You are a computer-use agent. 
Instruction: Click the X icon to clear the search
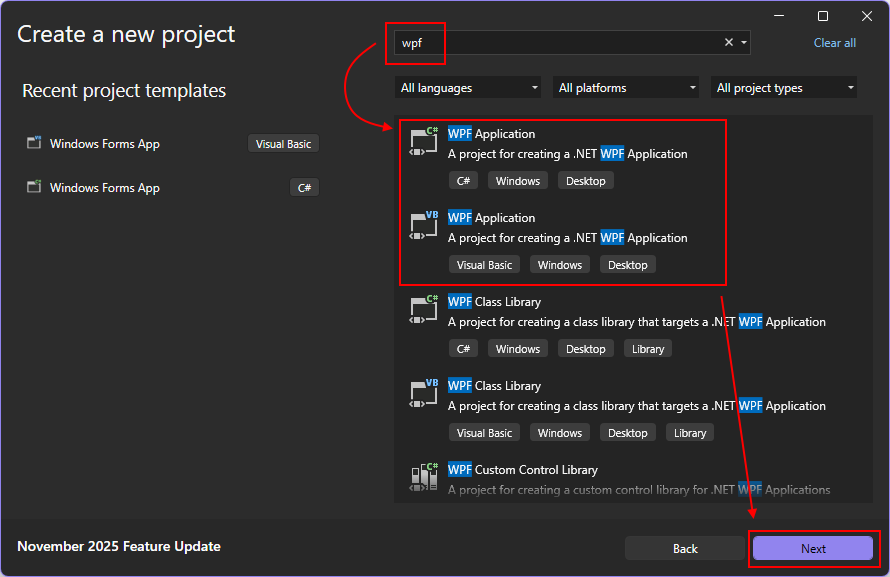click(x=728, y=42)
